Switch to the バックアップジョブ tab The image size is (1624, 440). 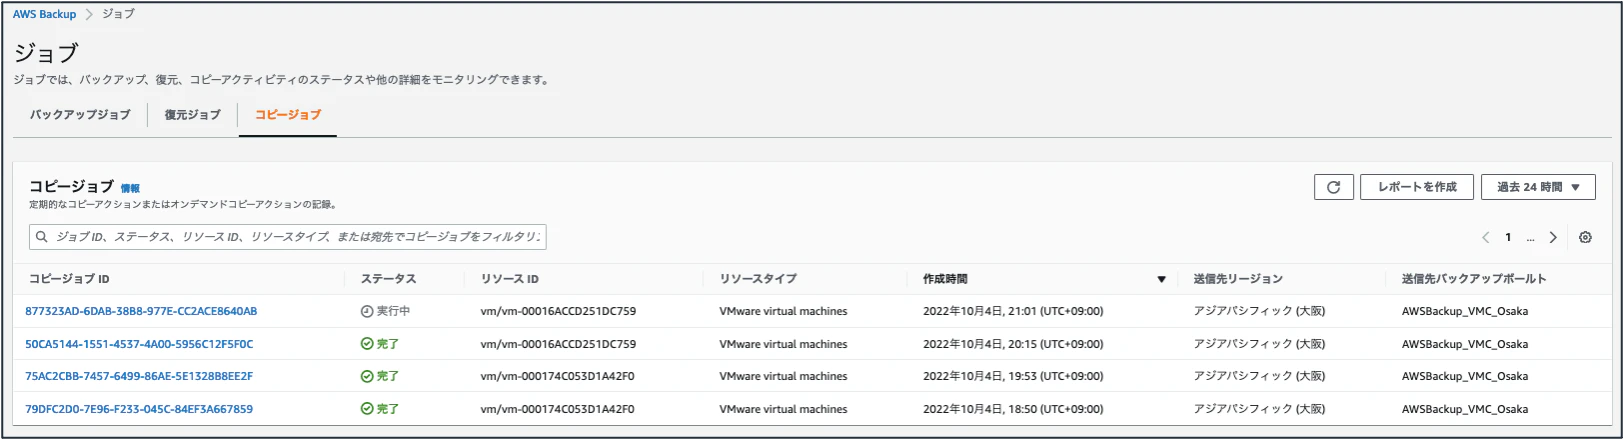80,115
